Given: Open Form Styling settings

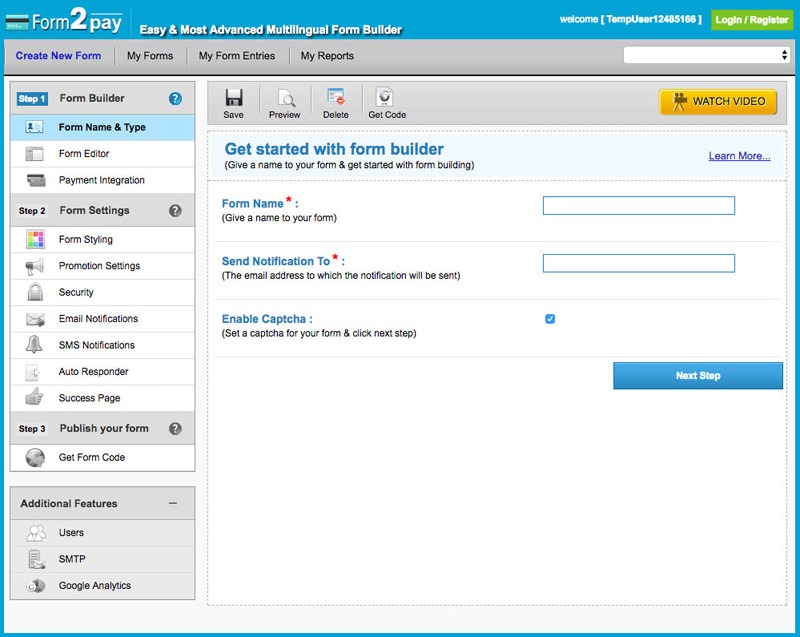Looking at the screenshot, I should point(102,239).
